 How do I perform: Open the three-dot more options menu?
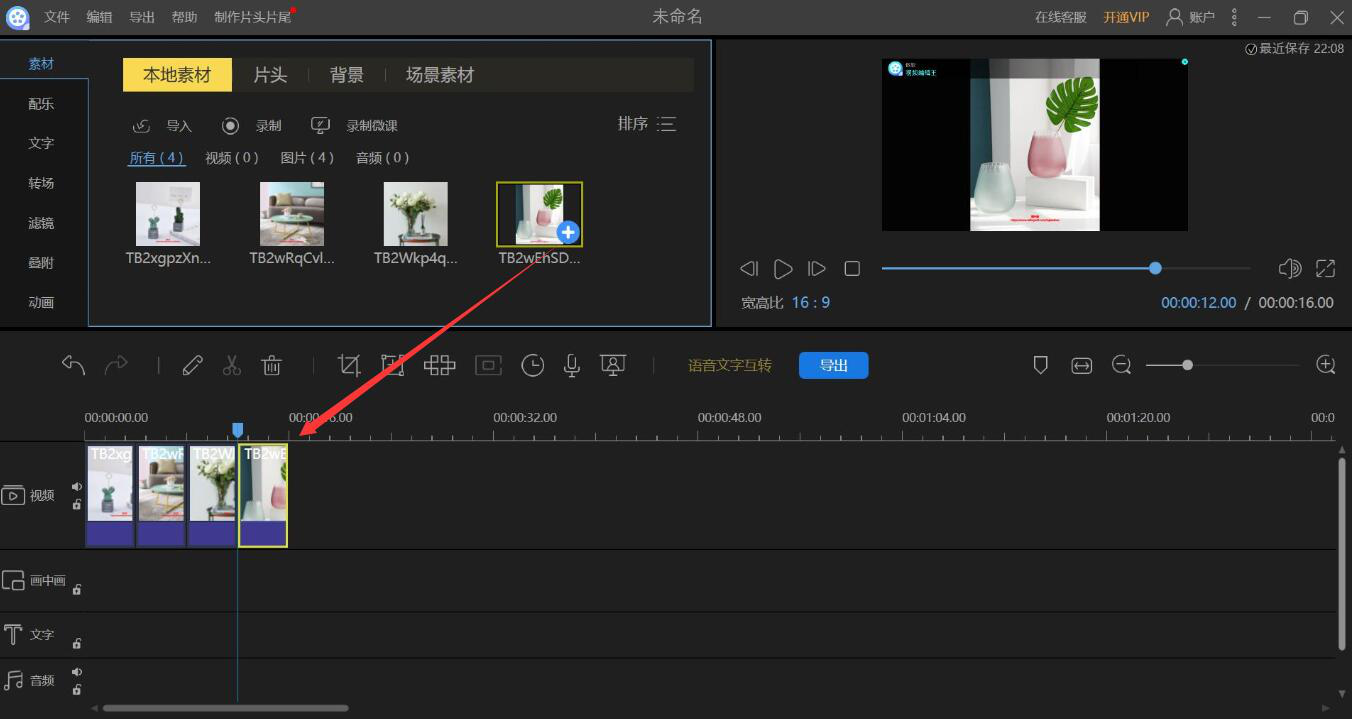(x=1234, y=17)
